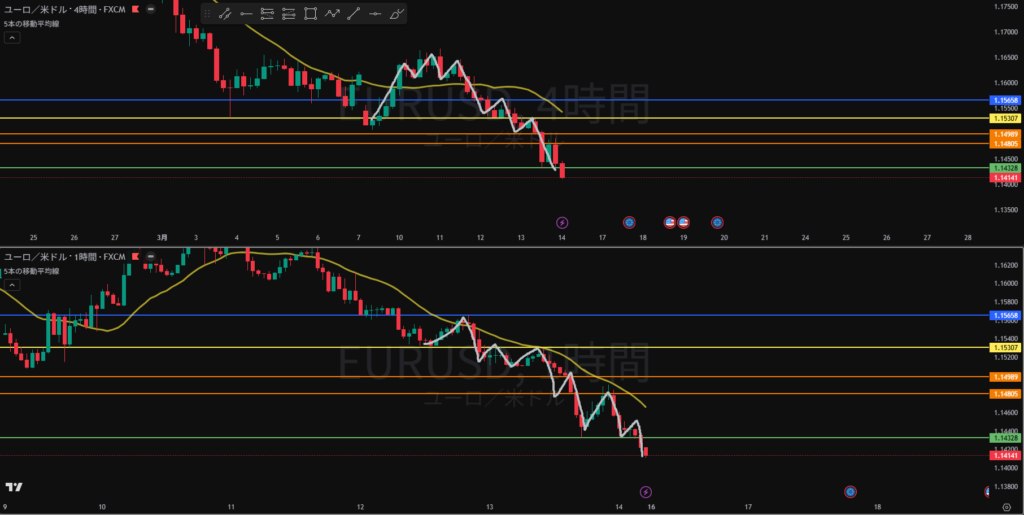This screenshot has height=515, width=1024.
Task: Collapse the indicator legend on the 4時間 chart
Action: 12,38
